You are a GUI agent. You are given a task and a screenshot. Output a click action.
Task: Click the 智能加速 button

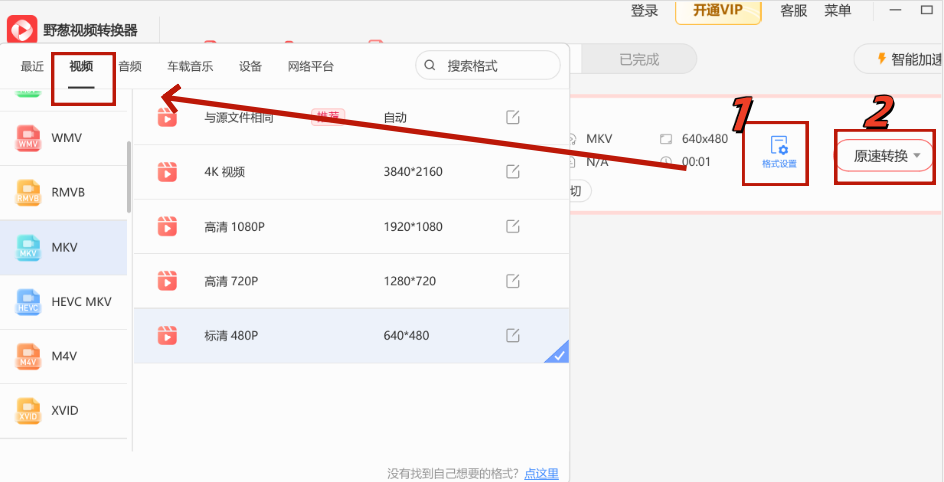(899, 59)
